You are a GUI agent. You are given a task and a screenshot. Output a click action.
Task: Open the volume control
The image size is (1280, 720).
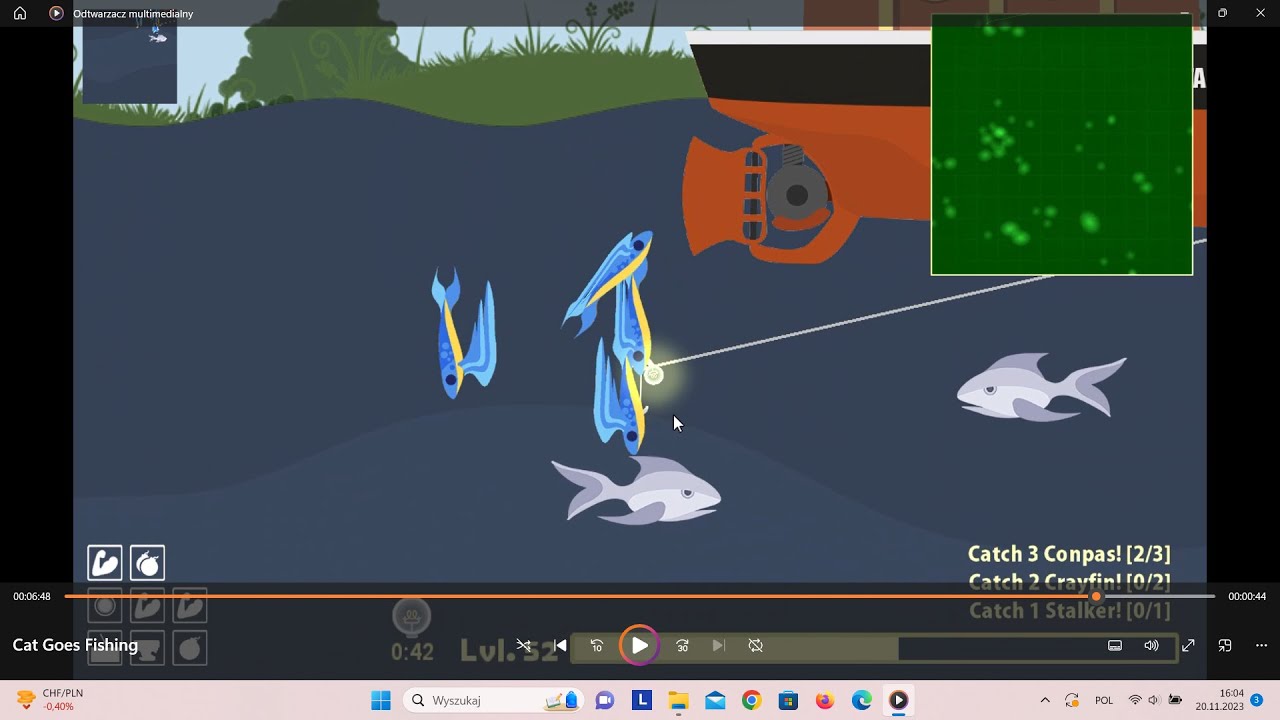1151,646
